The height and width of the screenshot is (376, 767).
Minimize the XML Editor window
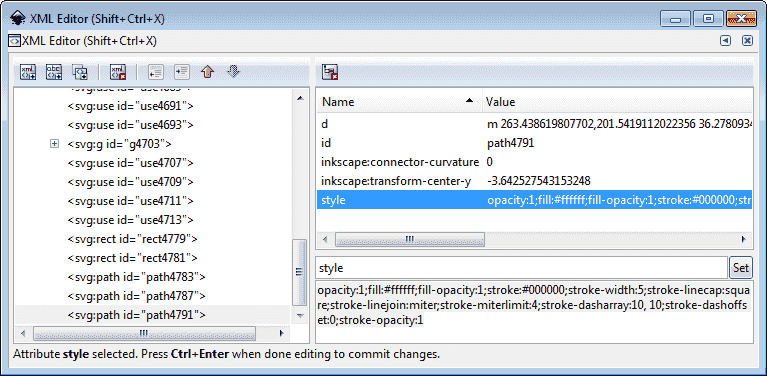677,19
